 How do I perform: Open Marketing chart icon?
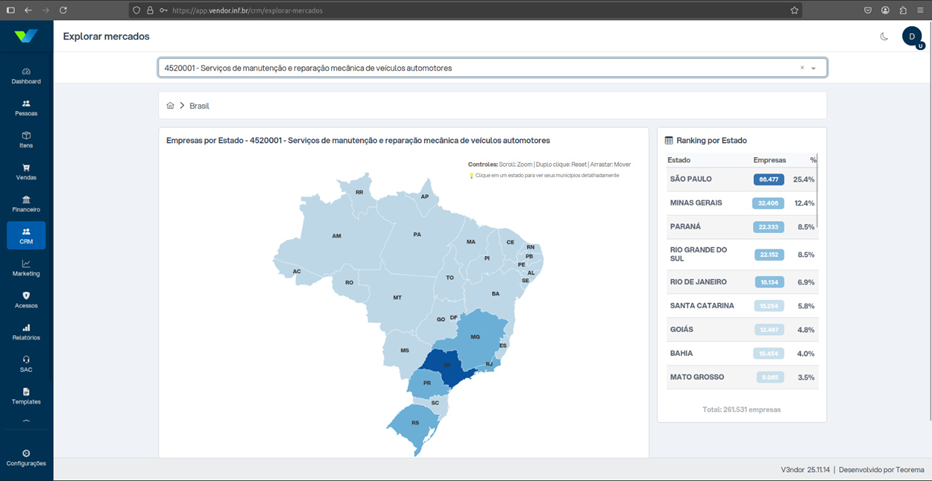[26, 264]
